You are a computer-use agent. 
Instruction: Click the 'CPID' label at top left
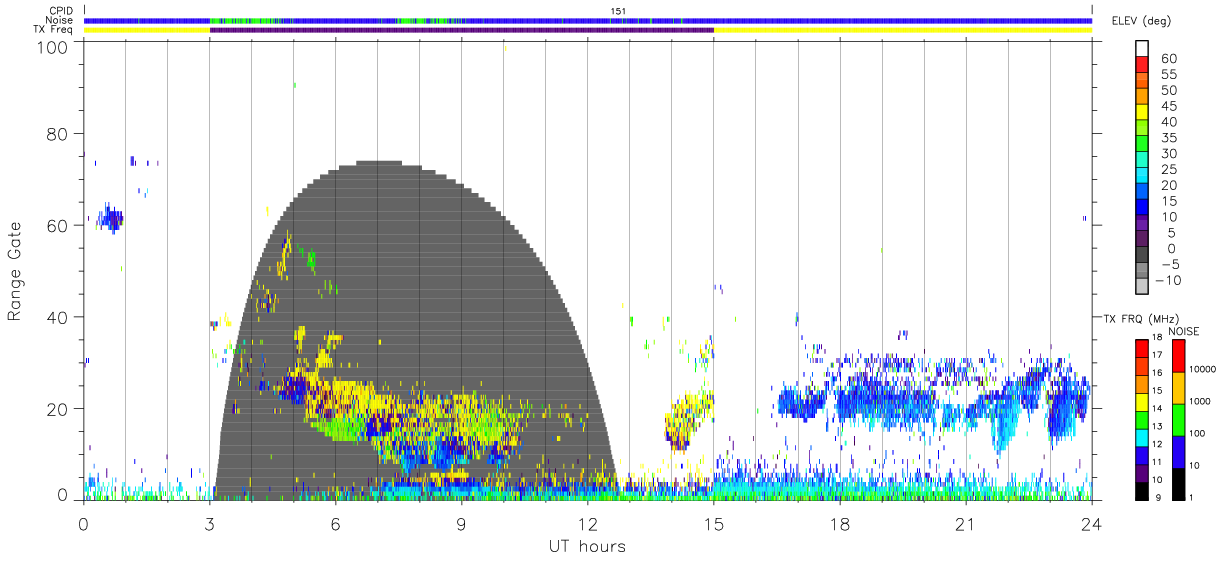pos(60,11)
